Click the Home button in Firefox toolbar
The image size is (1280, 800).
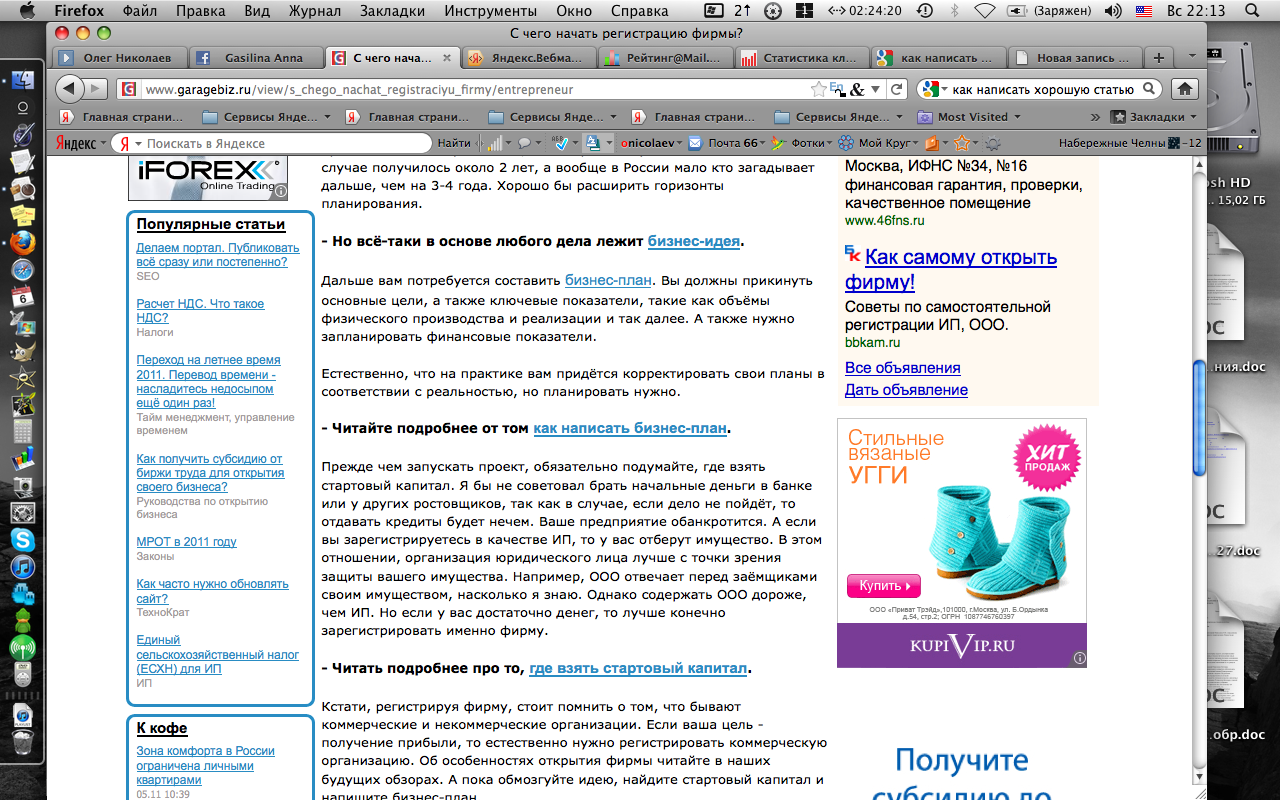1184,89
